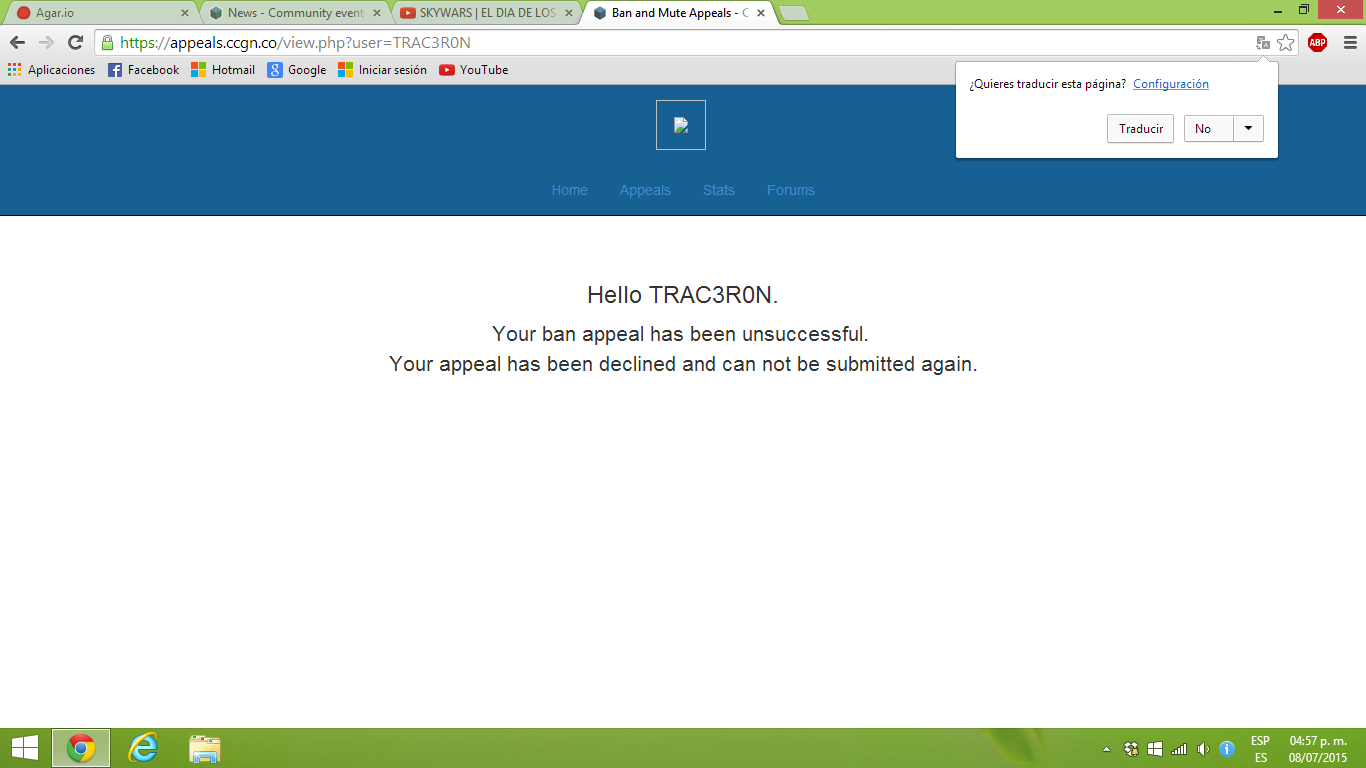
Task: Open File Explorer from the taskbar
Action: (x=205, y=748)
